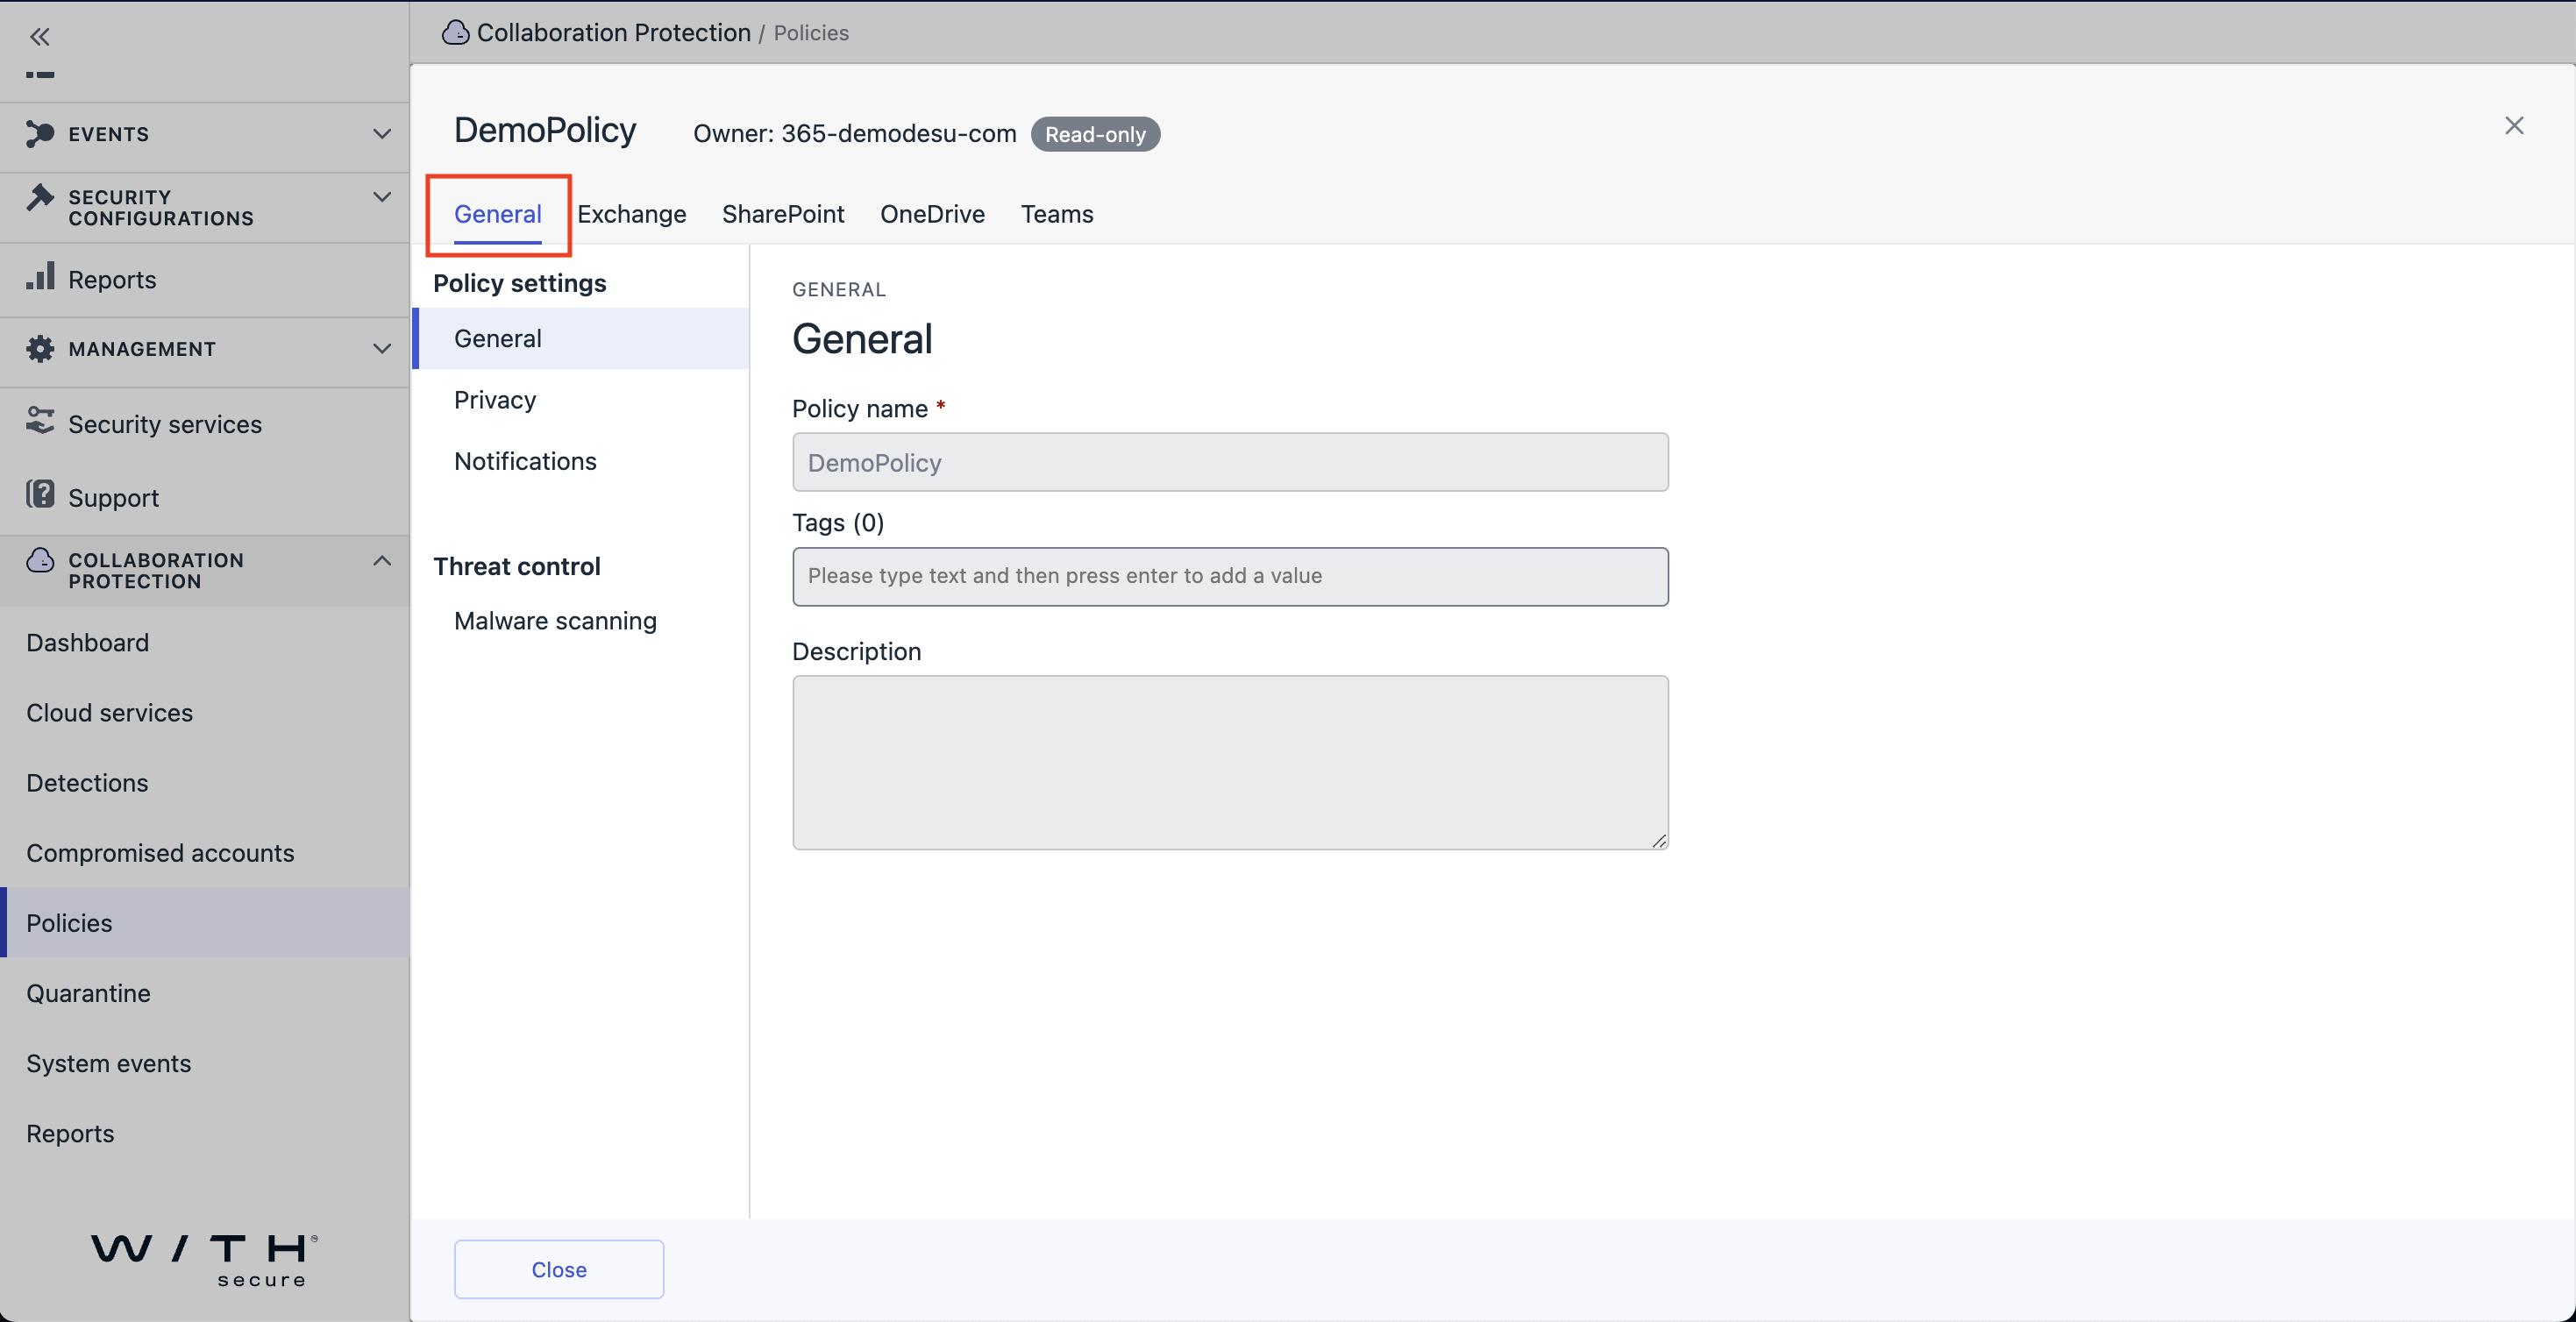The width and height of the screenshot is (2576, 1322).
Task: Click the MANAGEMENT section label
Action: coord(142,349)
